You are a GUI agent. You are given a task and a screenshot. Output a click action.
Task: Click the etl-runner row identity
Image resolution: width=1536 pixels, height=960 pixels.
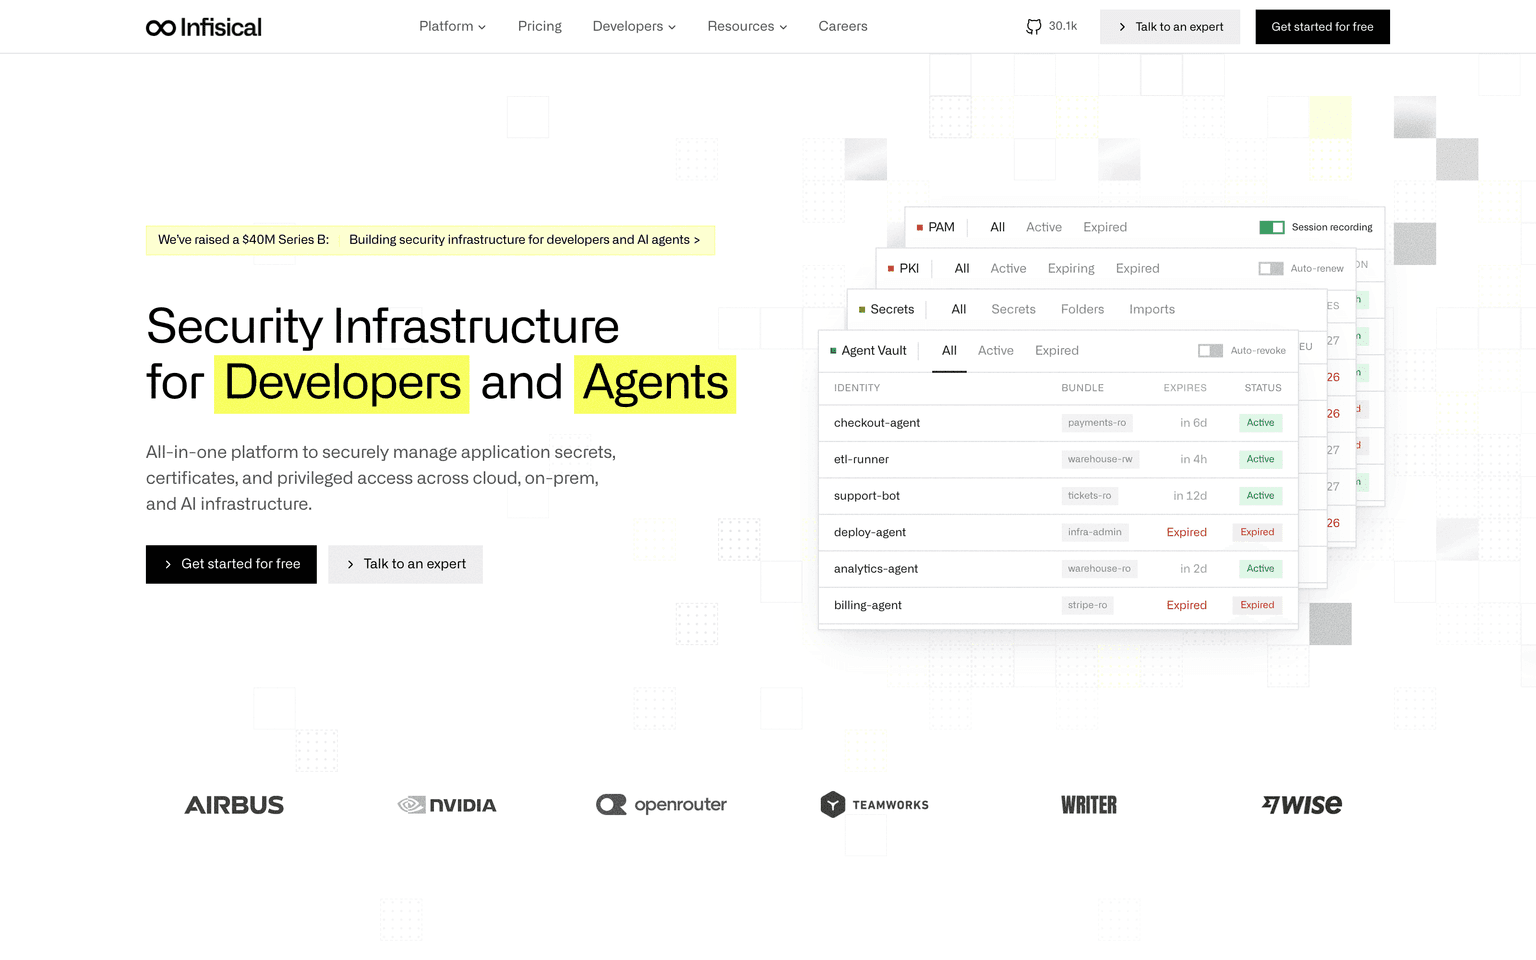861,460
